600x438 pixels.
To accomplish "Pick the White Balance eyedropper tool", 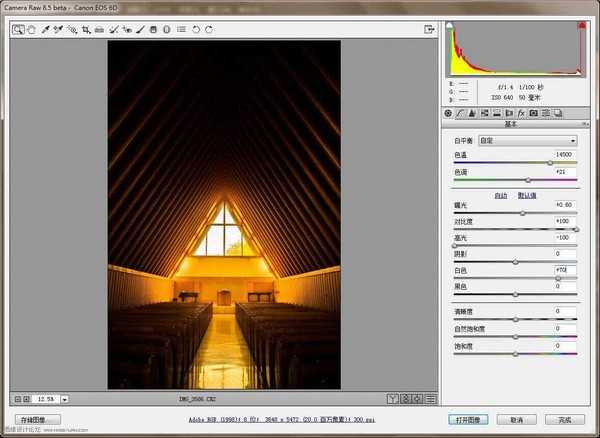I will pos(45,30).
